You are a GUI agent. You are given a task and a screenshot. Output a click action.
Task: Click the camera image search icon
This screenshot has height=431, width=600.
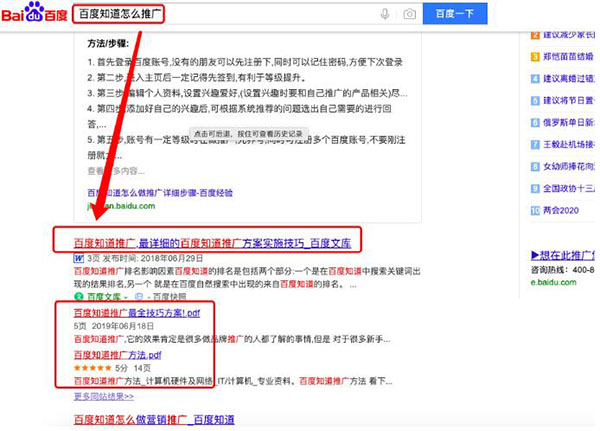pos(409,14)
